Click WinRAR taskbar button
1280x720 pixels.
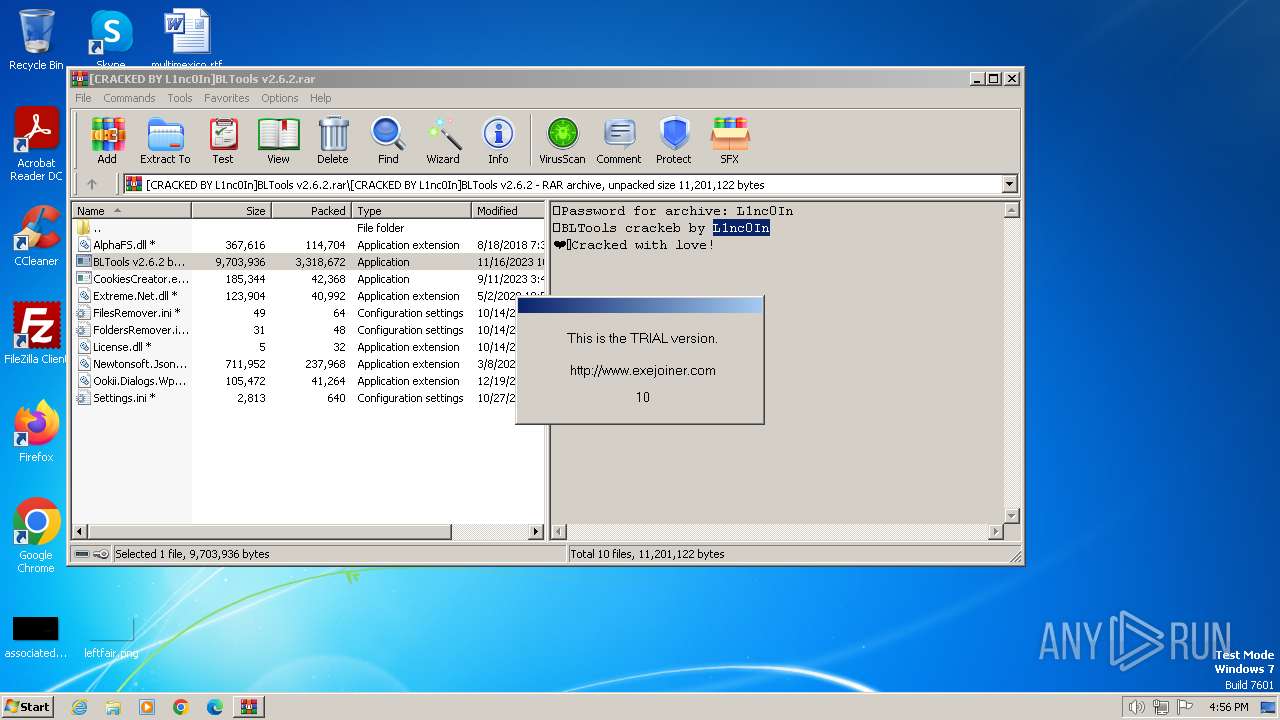pyautogui.click(x=249, y=707)
